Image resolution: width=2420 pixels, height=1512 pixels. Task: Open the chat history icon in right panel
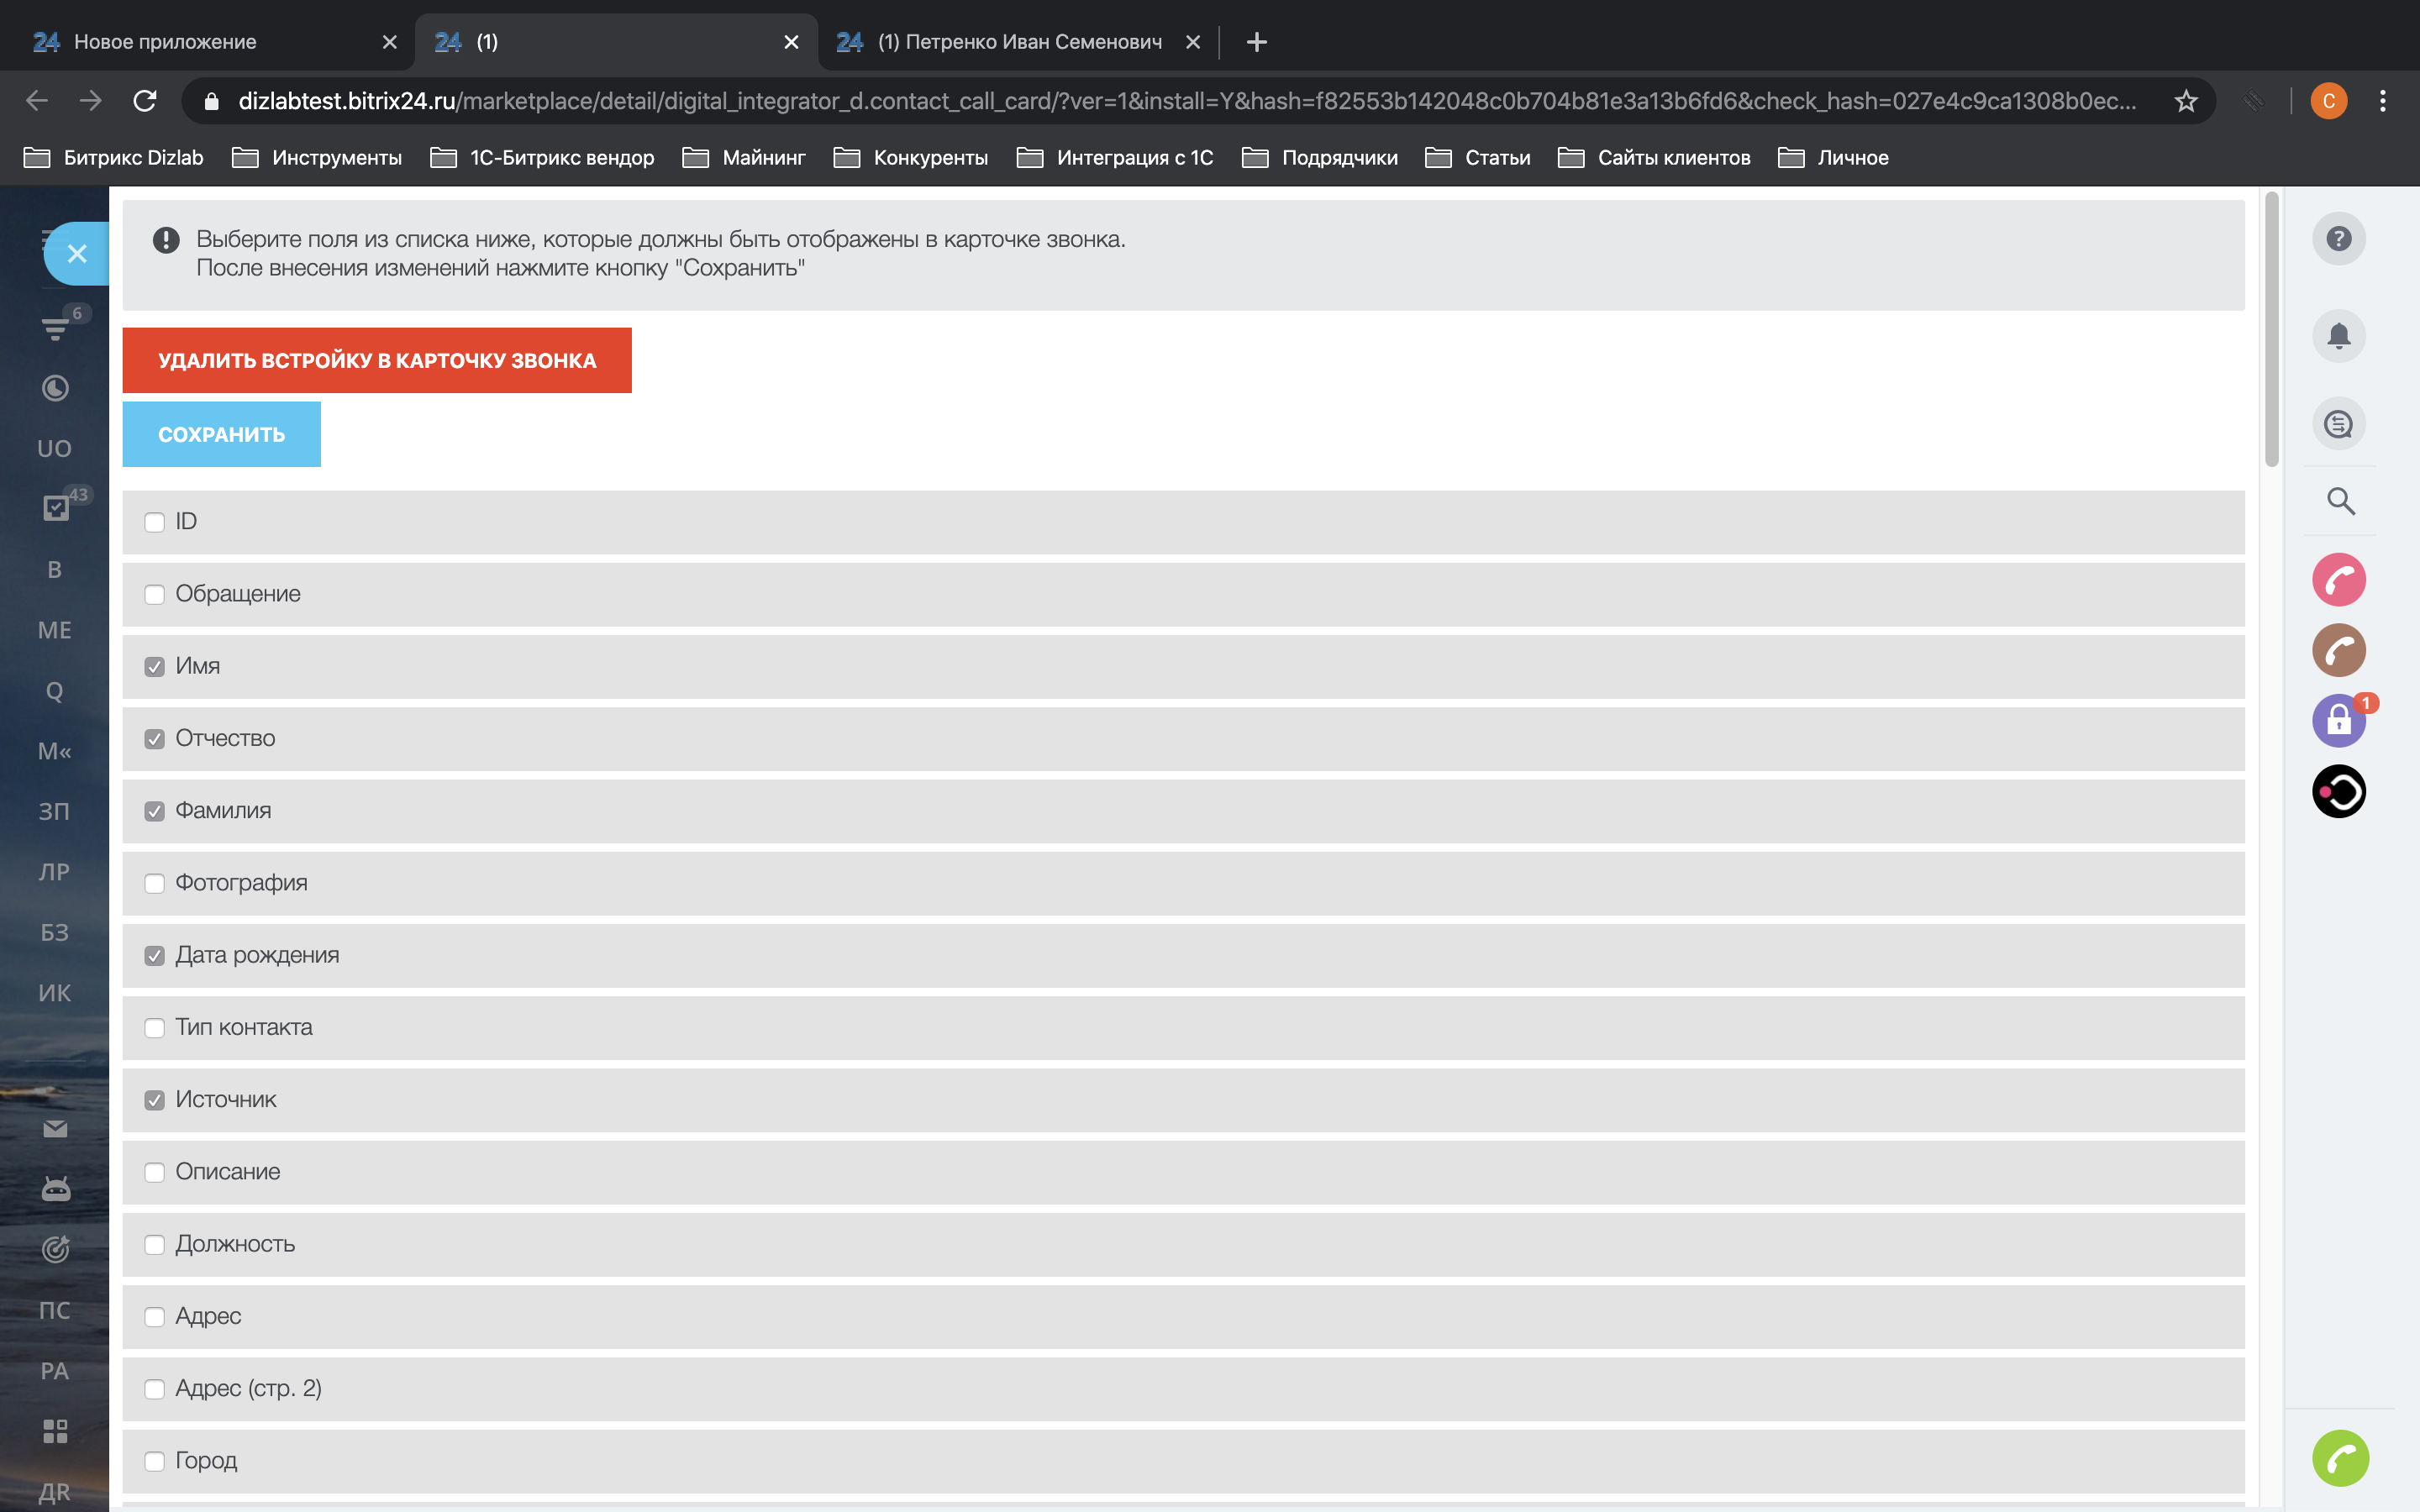[2338, 424]
